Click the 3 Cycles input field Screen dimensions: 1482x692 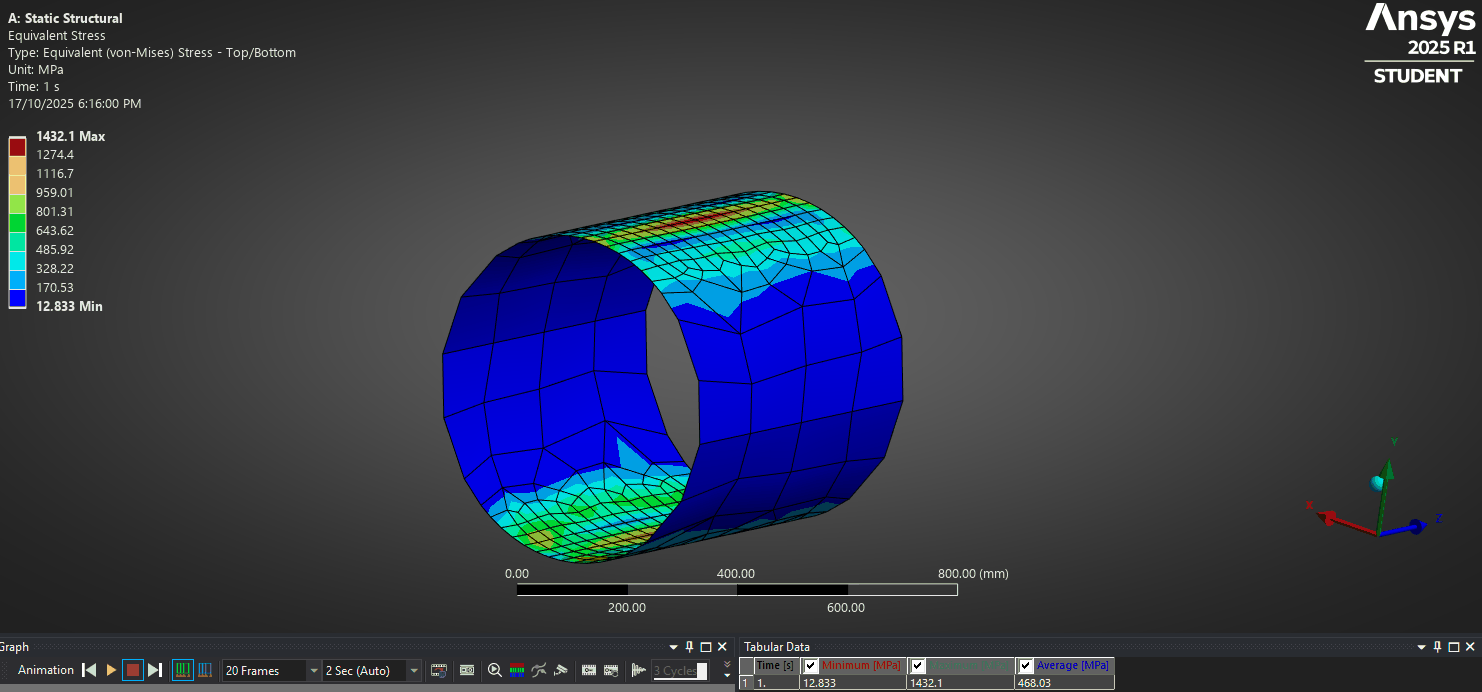tap(680, 671)
